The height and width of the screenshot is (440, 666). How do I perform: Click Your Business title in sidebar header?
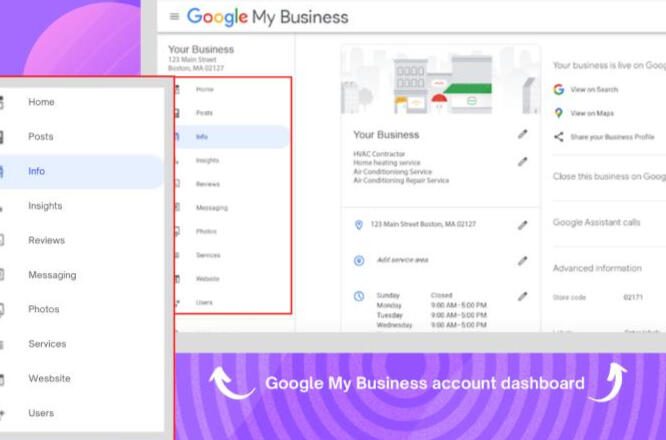pos(201,50)
